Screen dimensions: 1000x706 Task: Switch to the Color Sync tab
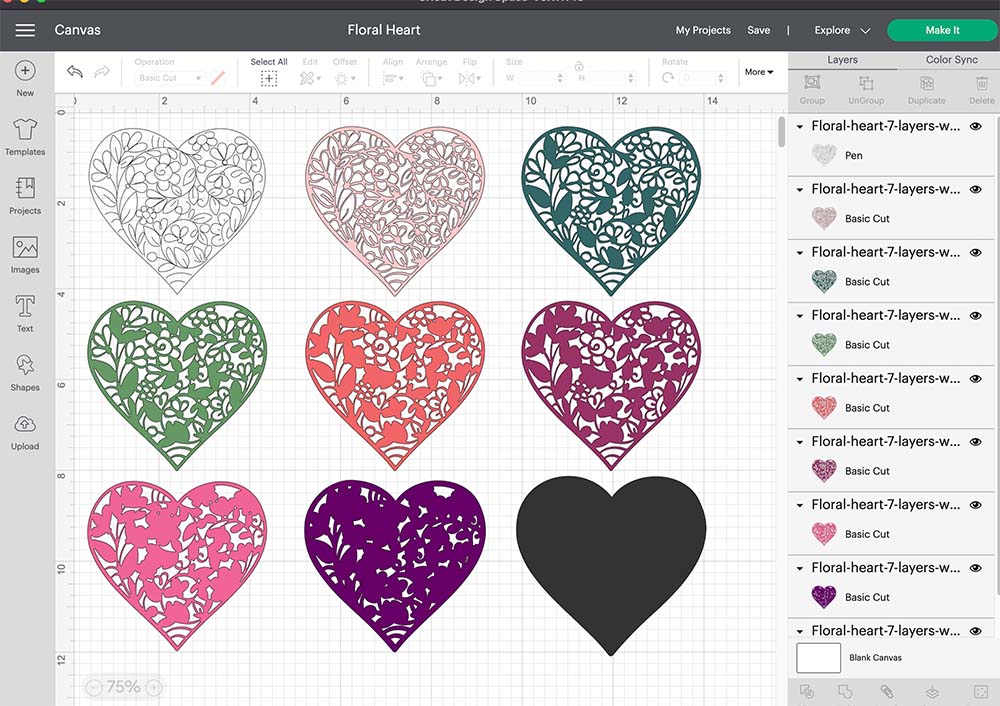(951, 60)
